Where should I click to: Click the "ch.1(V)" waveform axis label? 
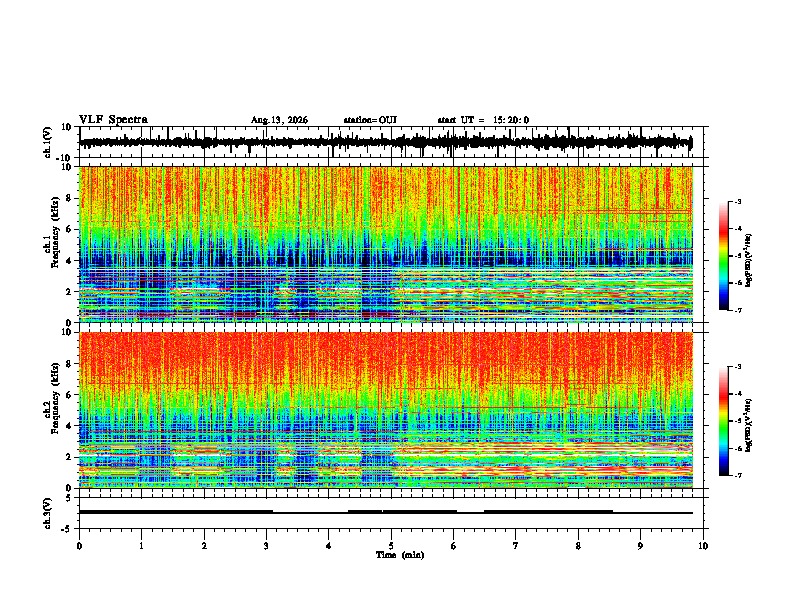click(48, 142)
